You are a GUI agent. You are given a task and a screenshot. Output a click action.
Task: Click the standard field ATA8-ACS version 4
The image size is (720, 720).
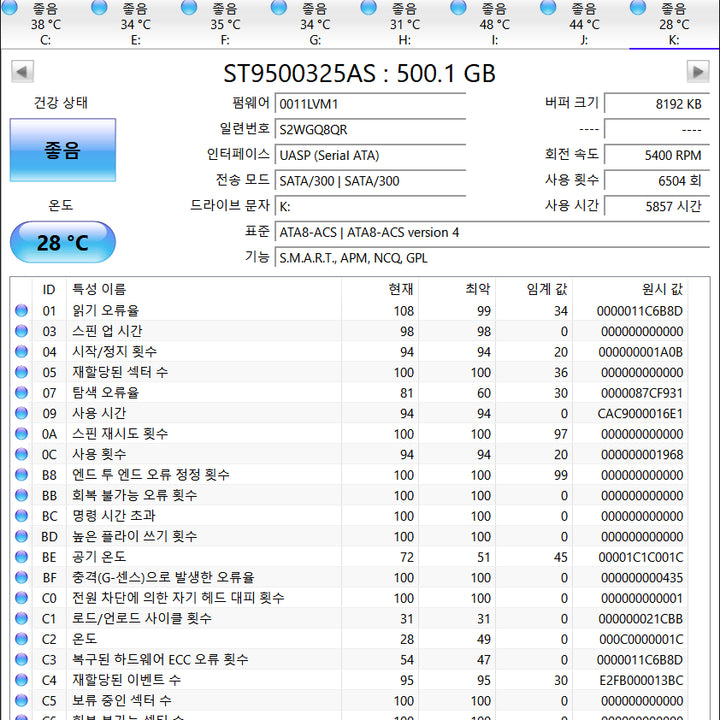tap(492, 232)
